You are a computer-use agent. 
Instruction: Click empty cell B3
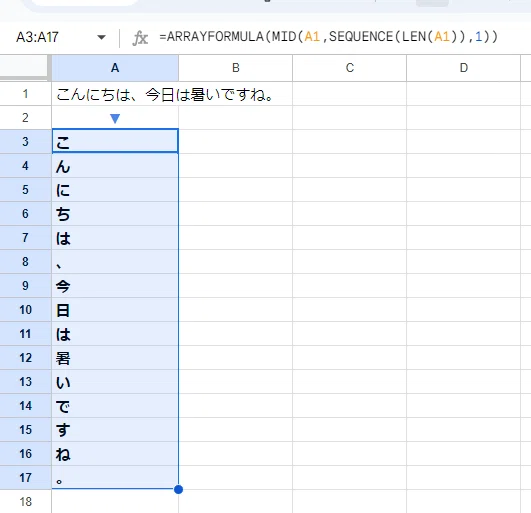tap(236, 142)
